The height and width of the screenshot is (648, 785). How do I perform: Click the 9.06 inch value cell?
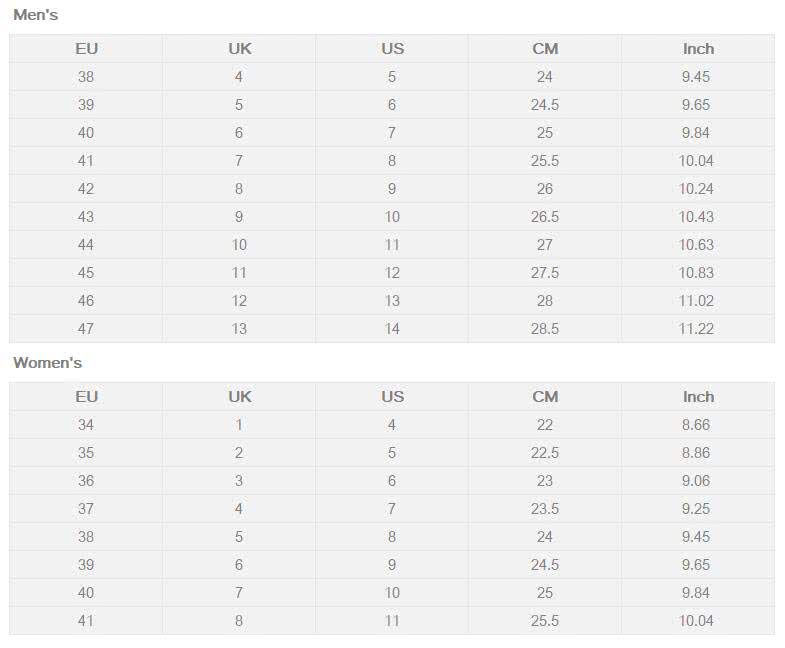click(698, 481)
